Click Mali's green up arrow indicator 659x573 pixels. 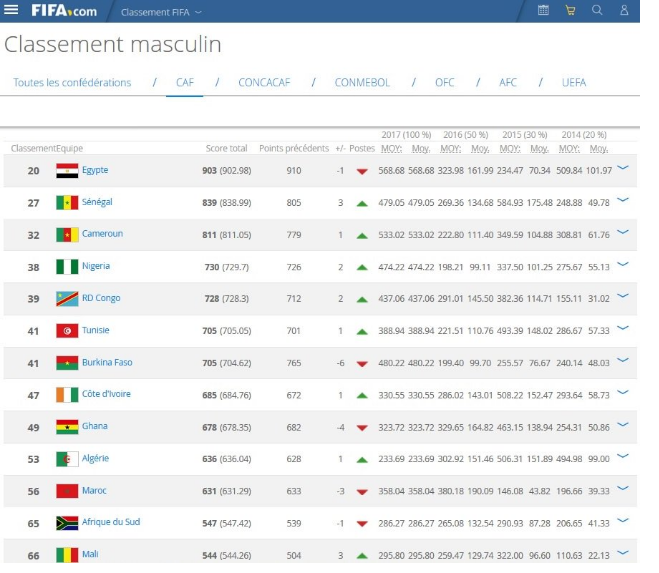coord(362,556)
